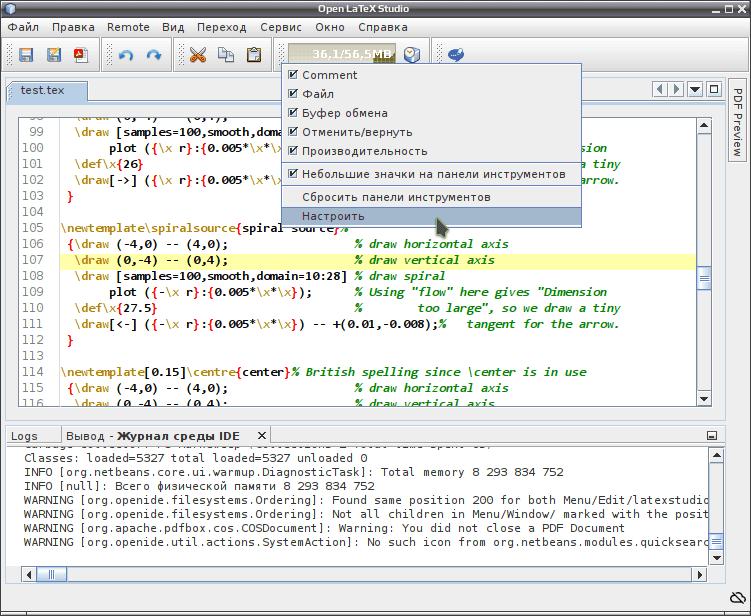This screenshot has height=616, width=751.
Task: Click the editor scrollbar up arrow
Action: (x=704, y=126)
